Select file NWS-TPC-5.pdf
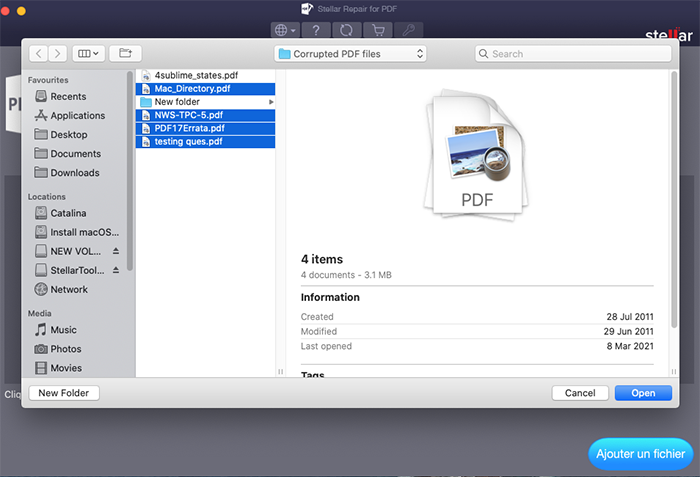The width and height of the screenshot is (700, 477). (x=205, y=115)
